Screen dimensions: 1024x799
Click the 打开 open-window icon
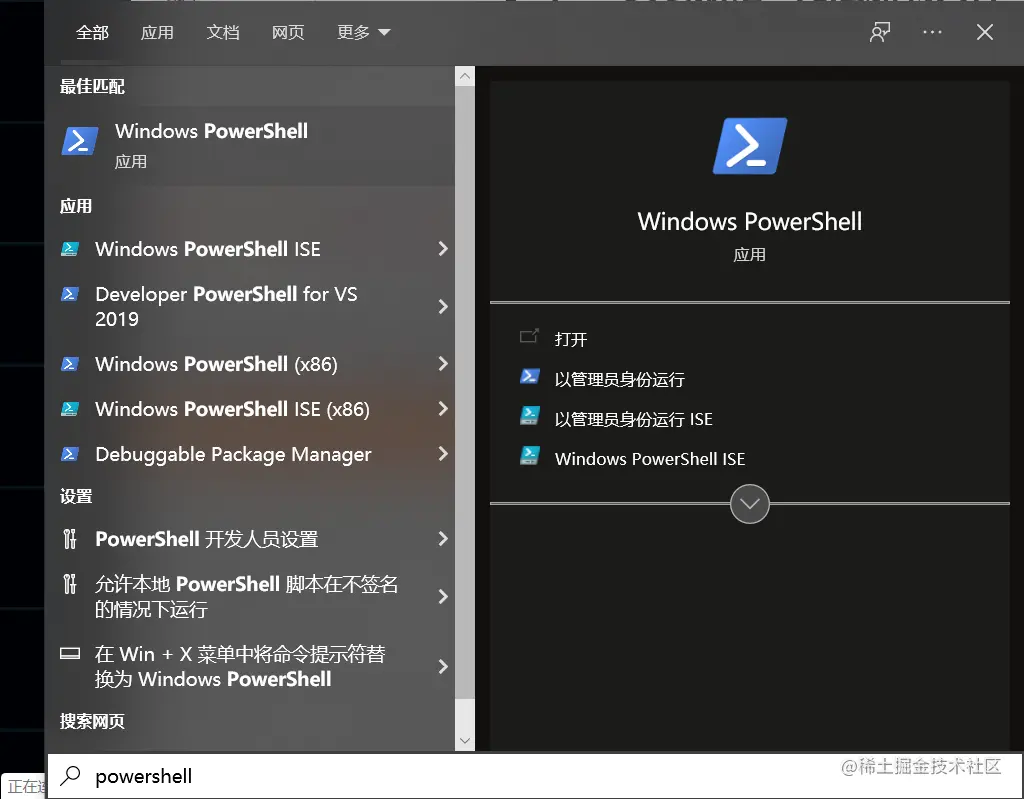529,336
